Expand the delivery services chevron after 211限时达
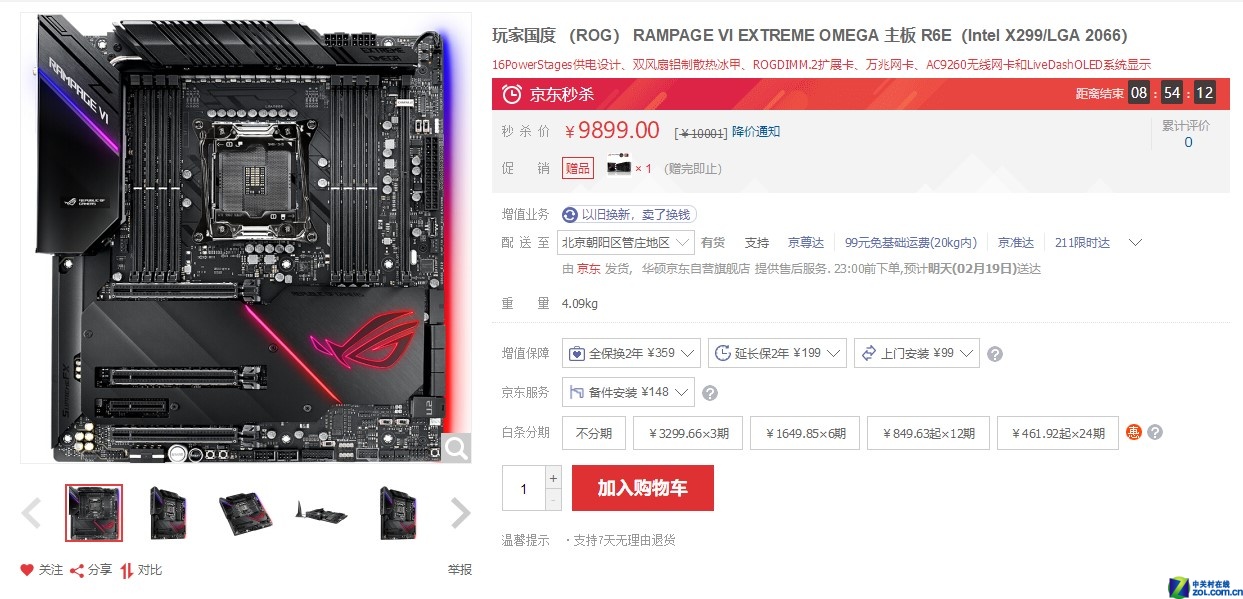The height and width of the screenshot is (599, 1243). point(1135,242)
